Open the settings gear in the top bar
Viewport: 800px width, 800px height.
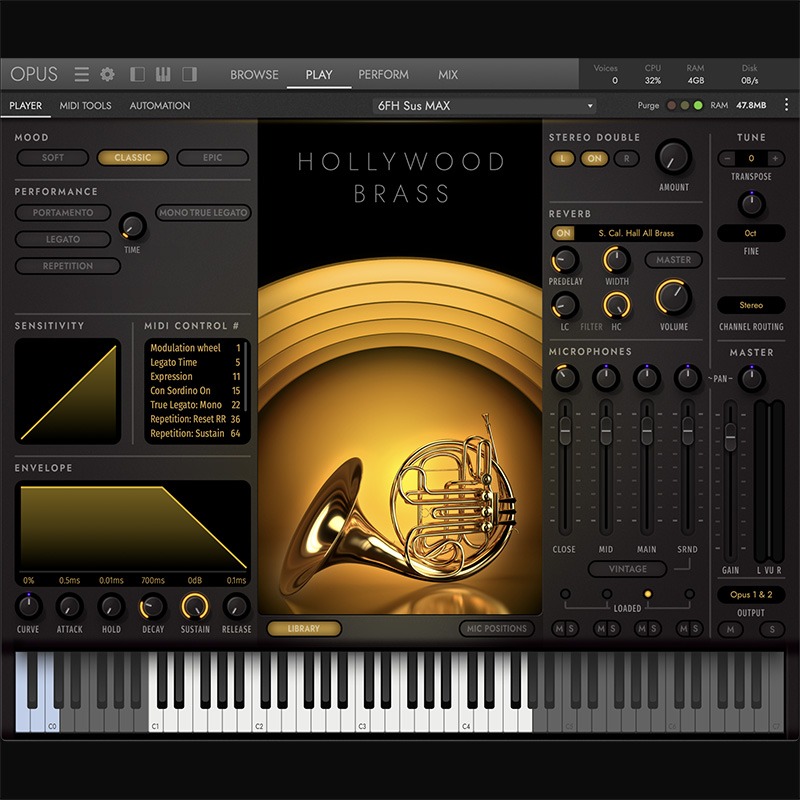(x=107, y=74)
